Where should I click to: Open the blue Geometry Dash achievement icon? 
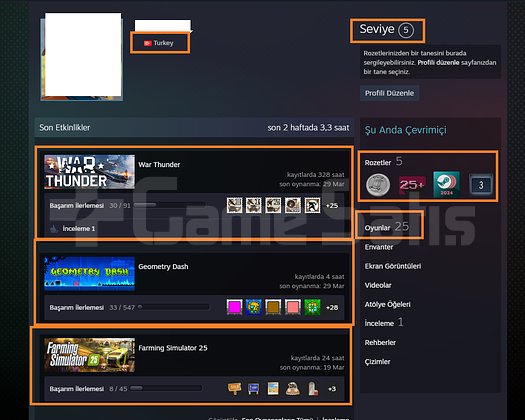[x=254, y=307]
